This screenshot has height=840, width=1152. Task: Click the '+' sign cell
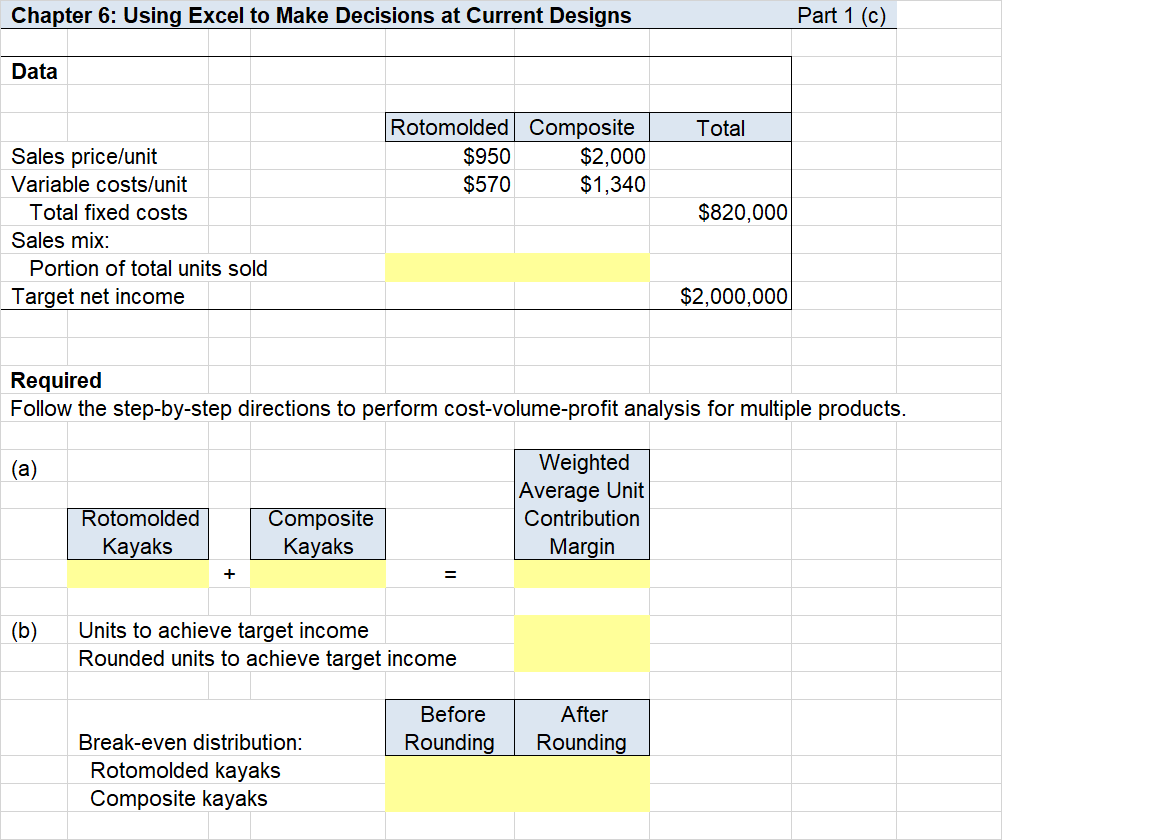coord(229,574)
